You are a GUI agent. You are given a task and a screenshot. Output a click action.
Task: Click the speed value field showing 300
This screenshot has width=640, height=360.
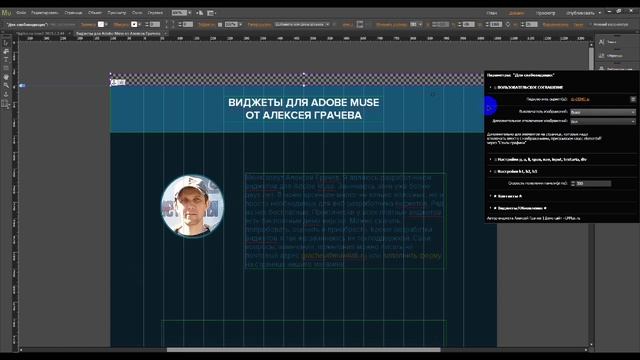click(x=593, y=184)
